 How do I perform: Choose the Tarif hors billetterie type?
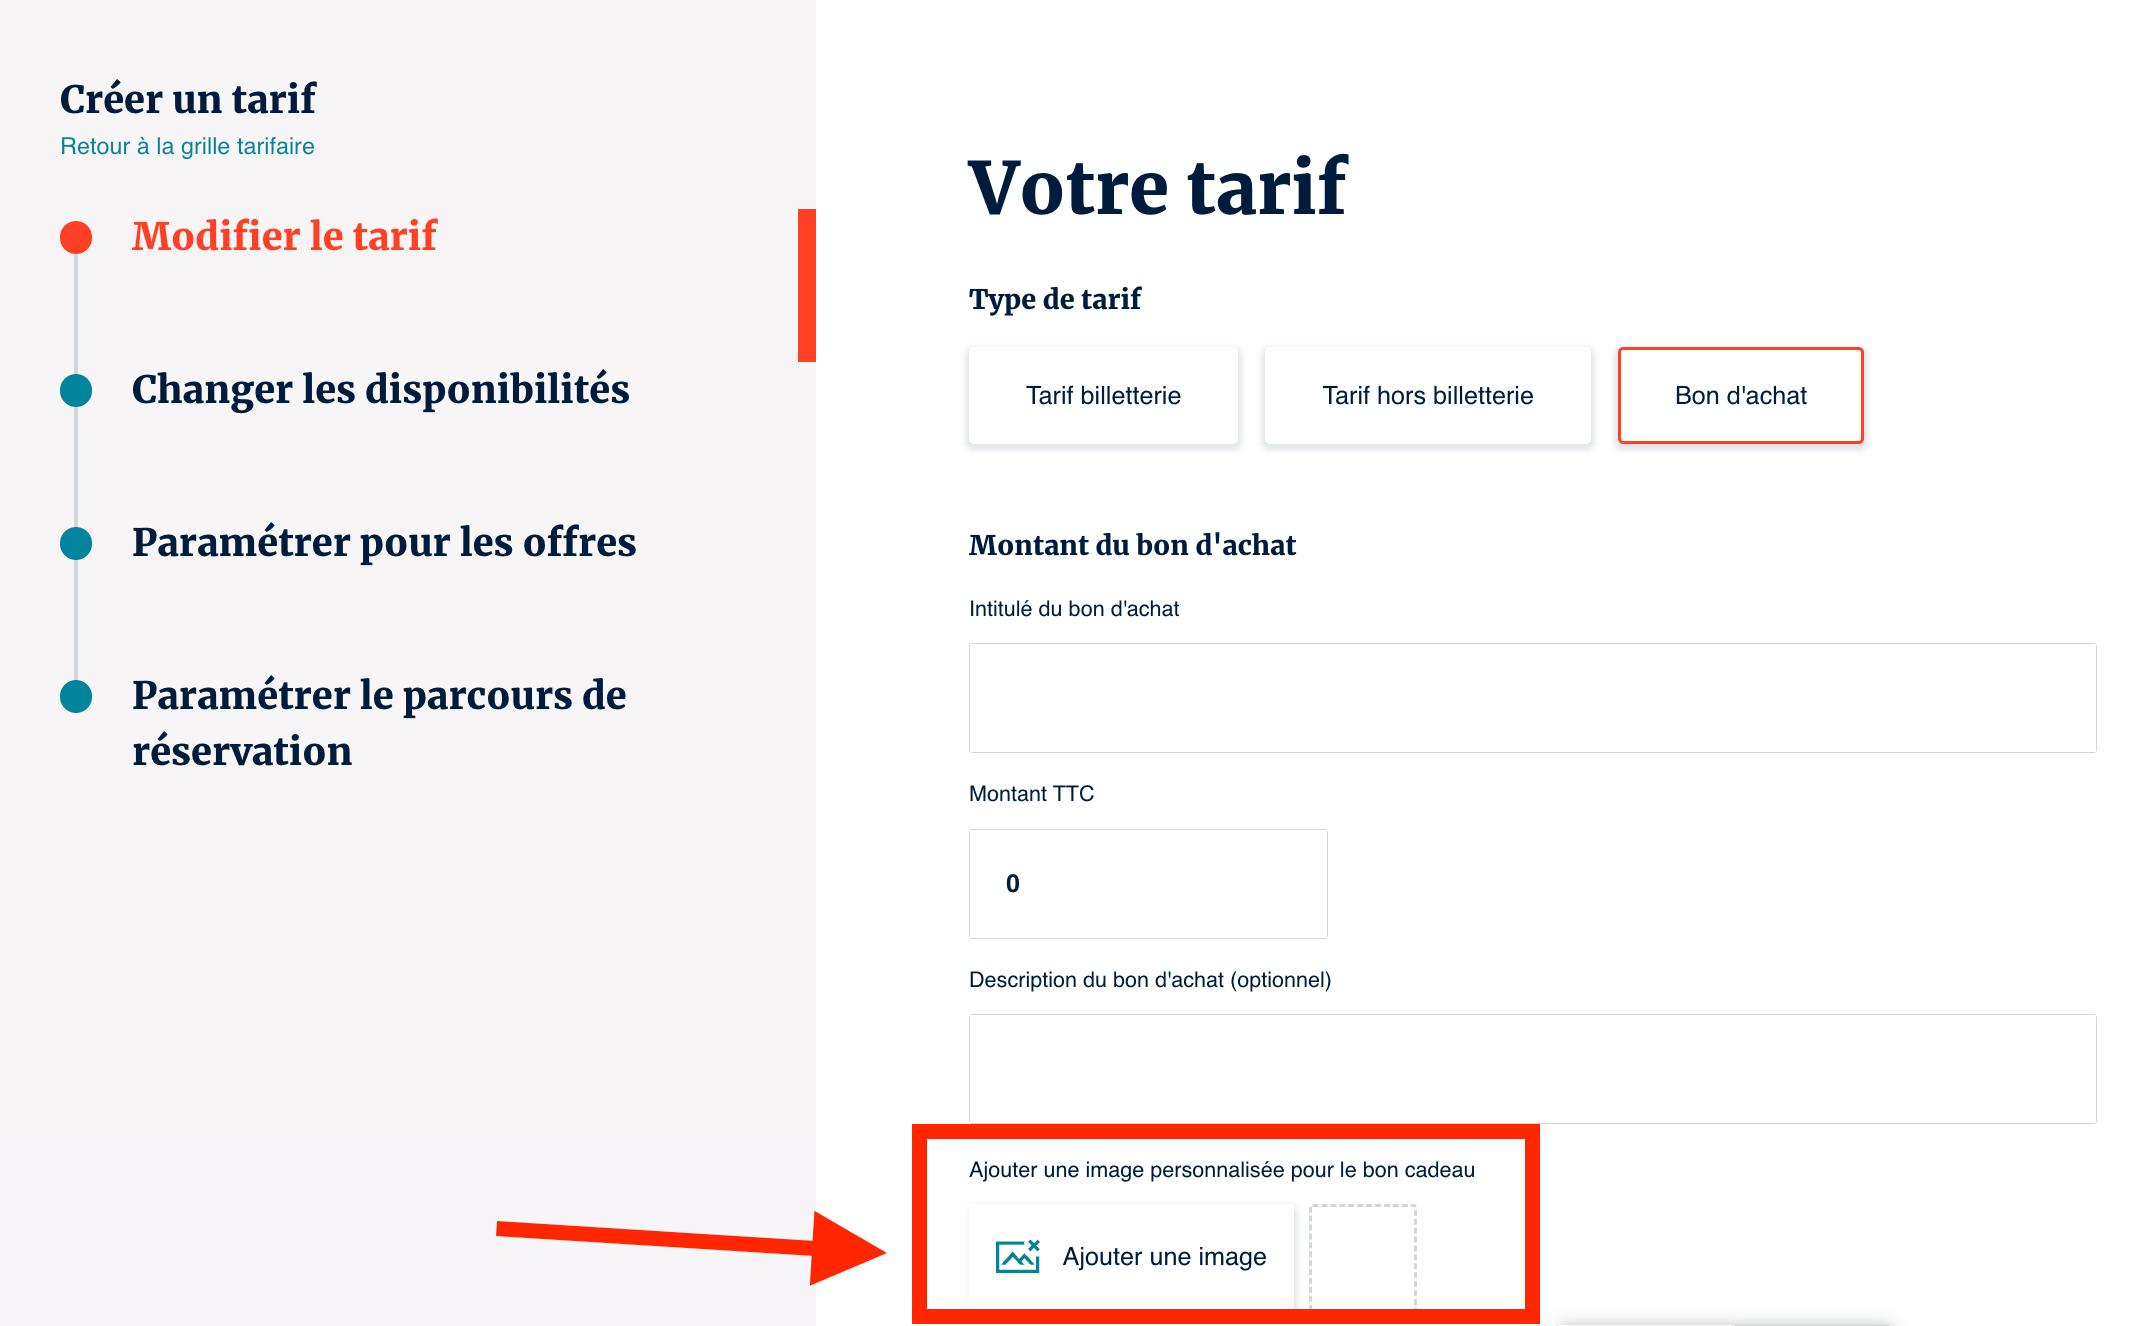pyautogui.click(x=1427, y=396)
